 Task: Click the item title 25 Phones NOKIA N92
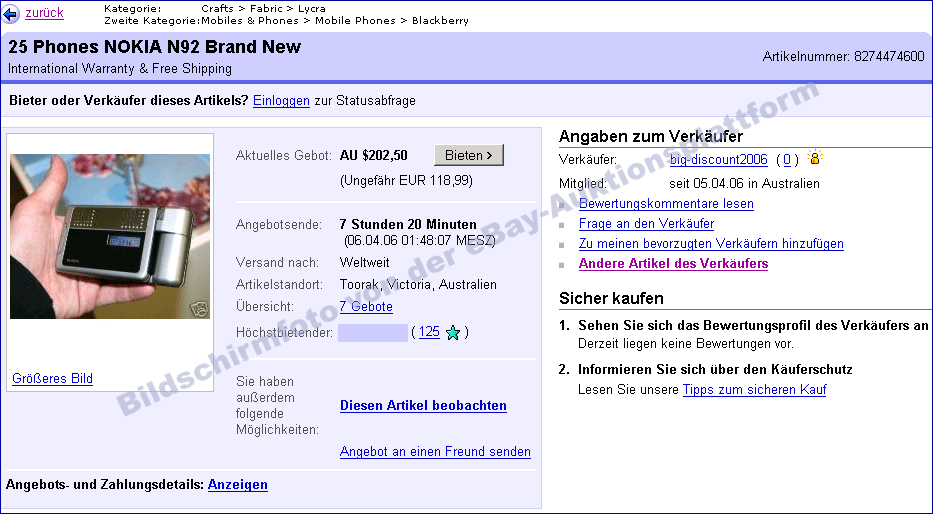(155, 47)
